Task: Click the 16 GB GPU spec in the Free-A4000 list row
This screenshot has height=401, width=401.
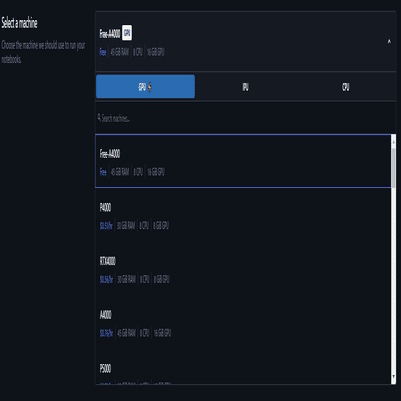Action: (156, 172)
